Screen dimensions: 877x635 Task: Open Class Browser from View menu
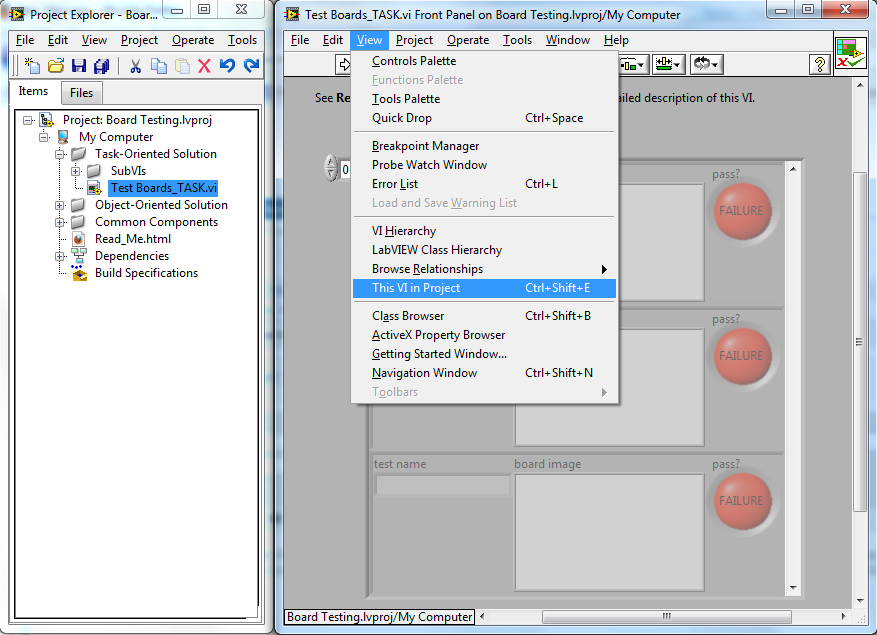(x=484, y=316)
